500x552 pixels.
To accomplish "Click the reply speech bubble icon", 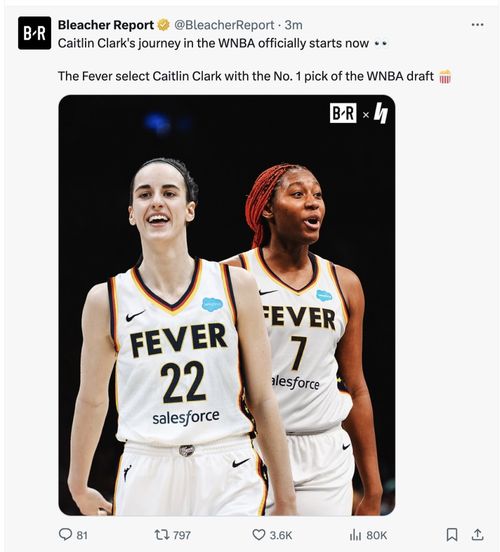I will coord(65,534).
